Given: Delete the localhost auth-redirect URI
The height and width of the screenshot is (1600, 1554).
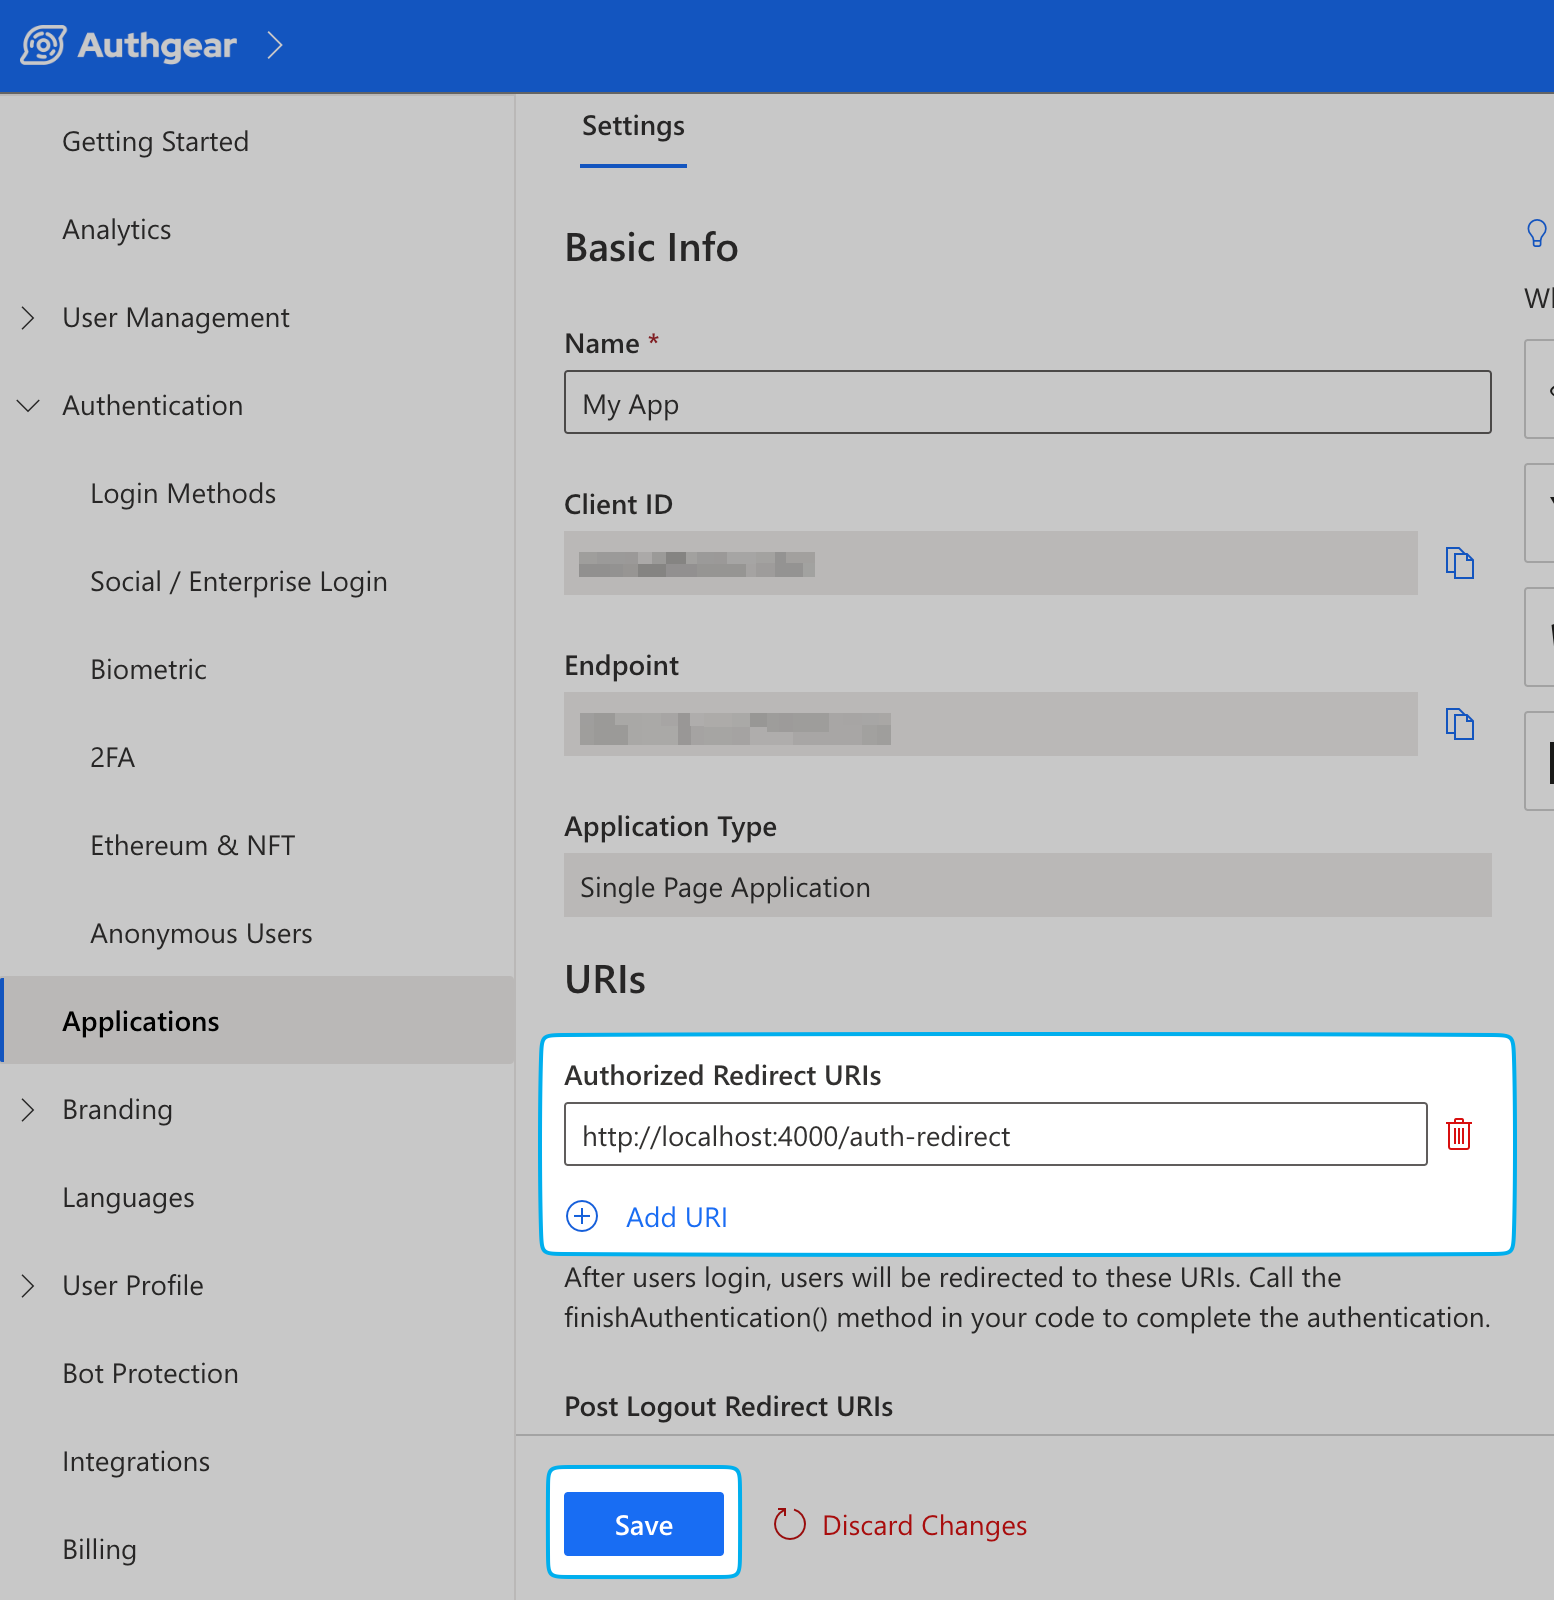Looking at the screenshot, I should (x=1458, y=1134).
